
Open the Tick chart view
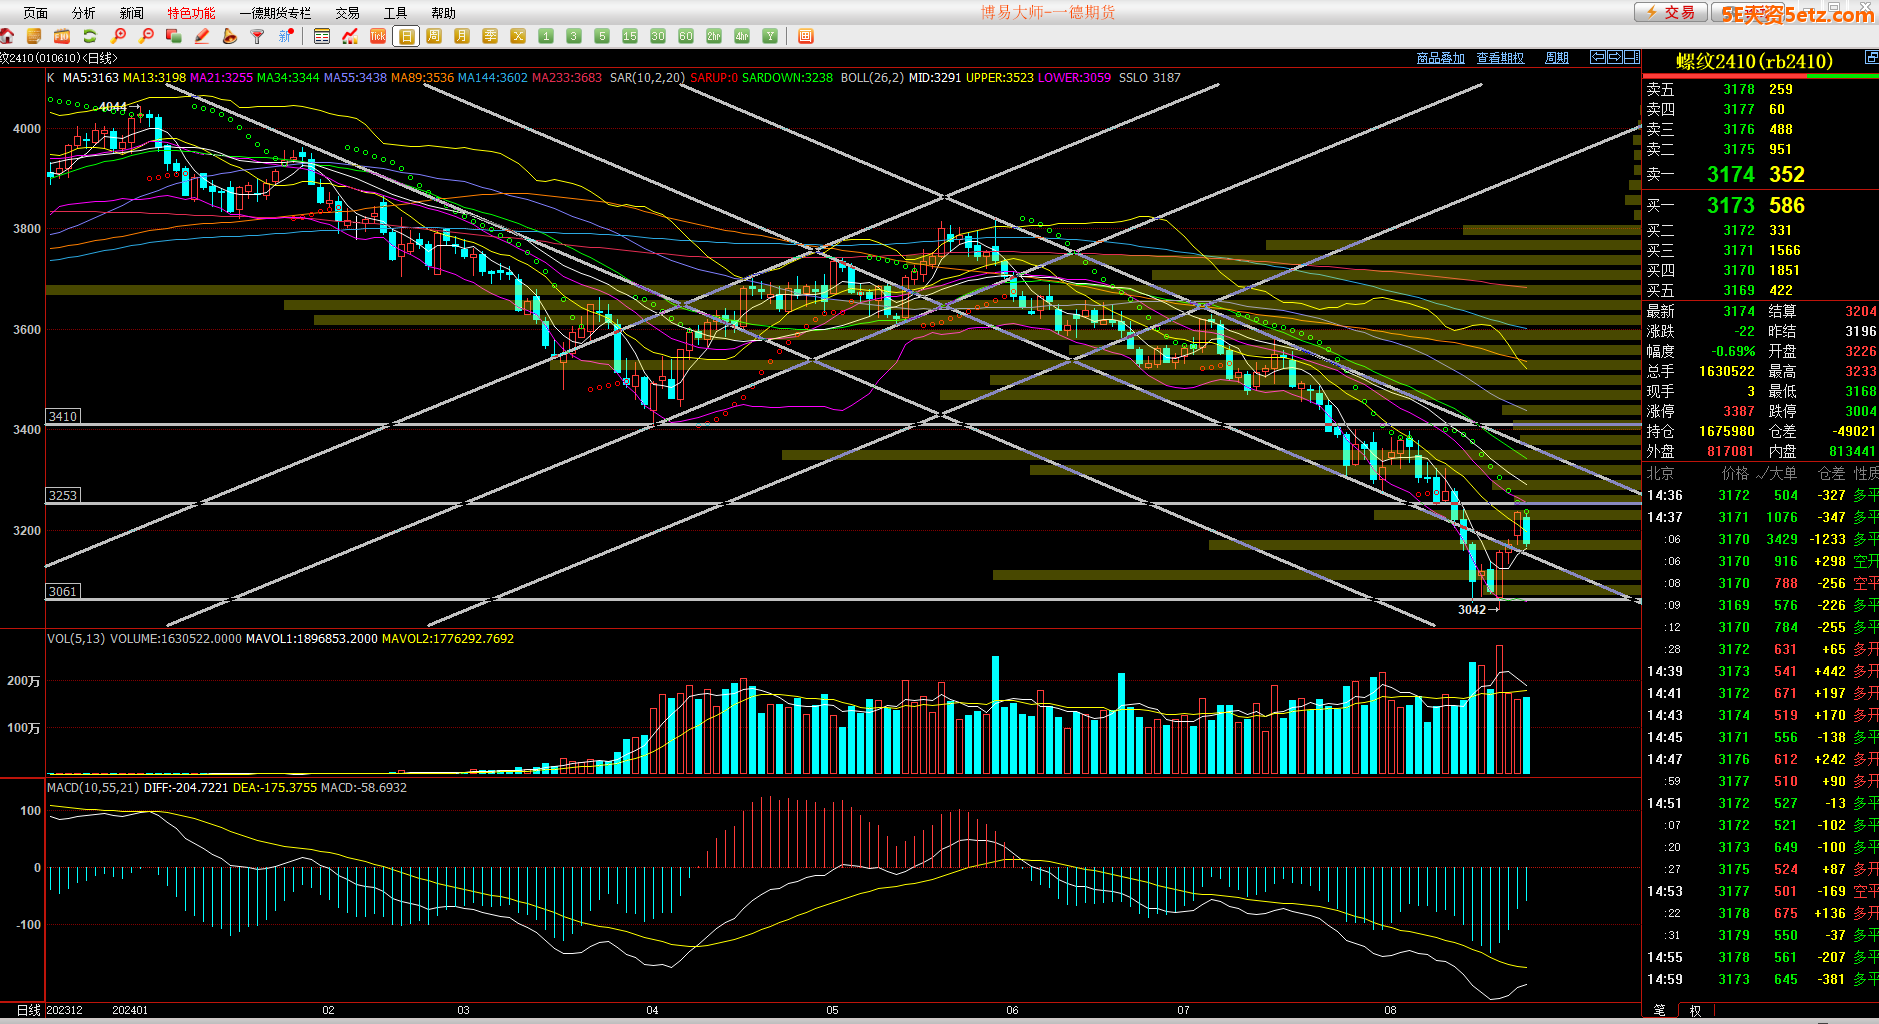pos(378,36)
